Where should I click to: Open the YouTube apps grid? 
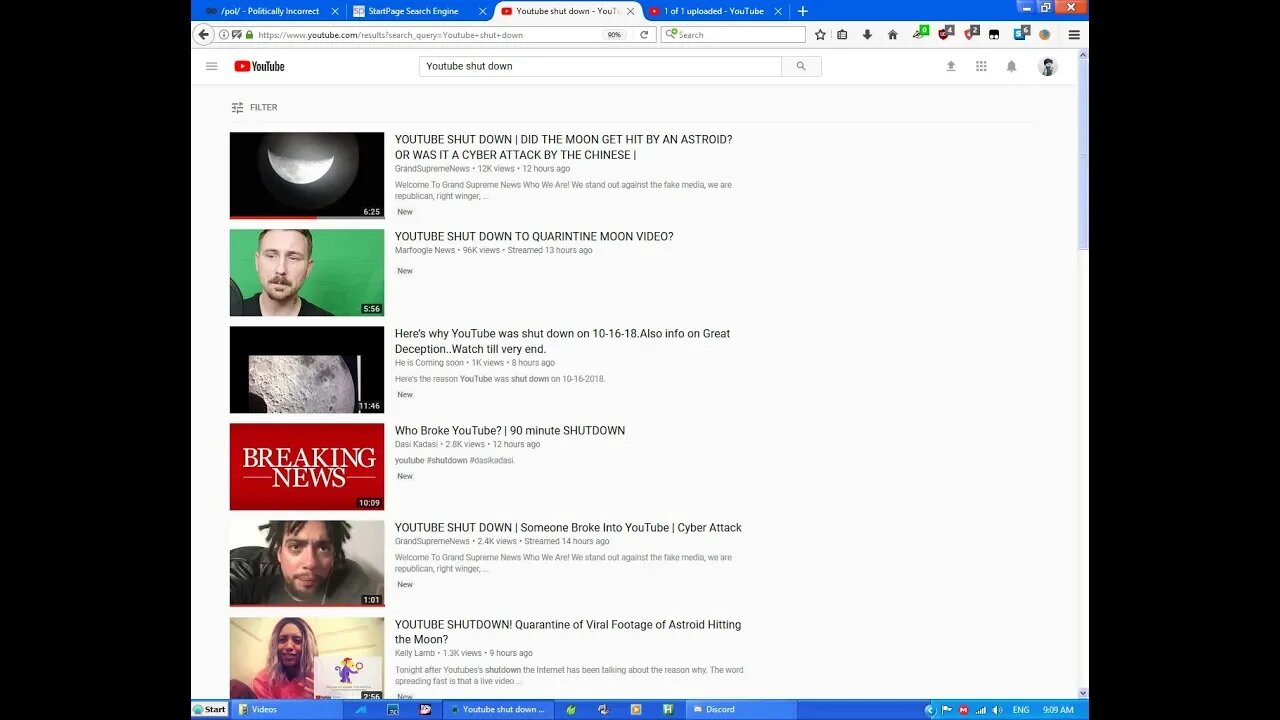[981, 66]
